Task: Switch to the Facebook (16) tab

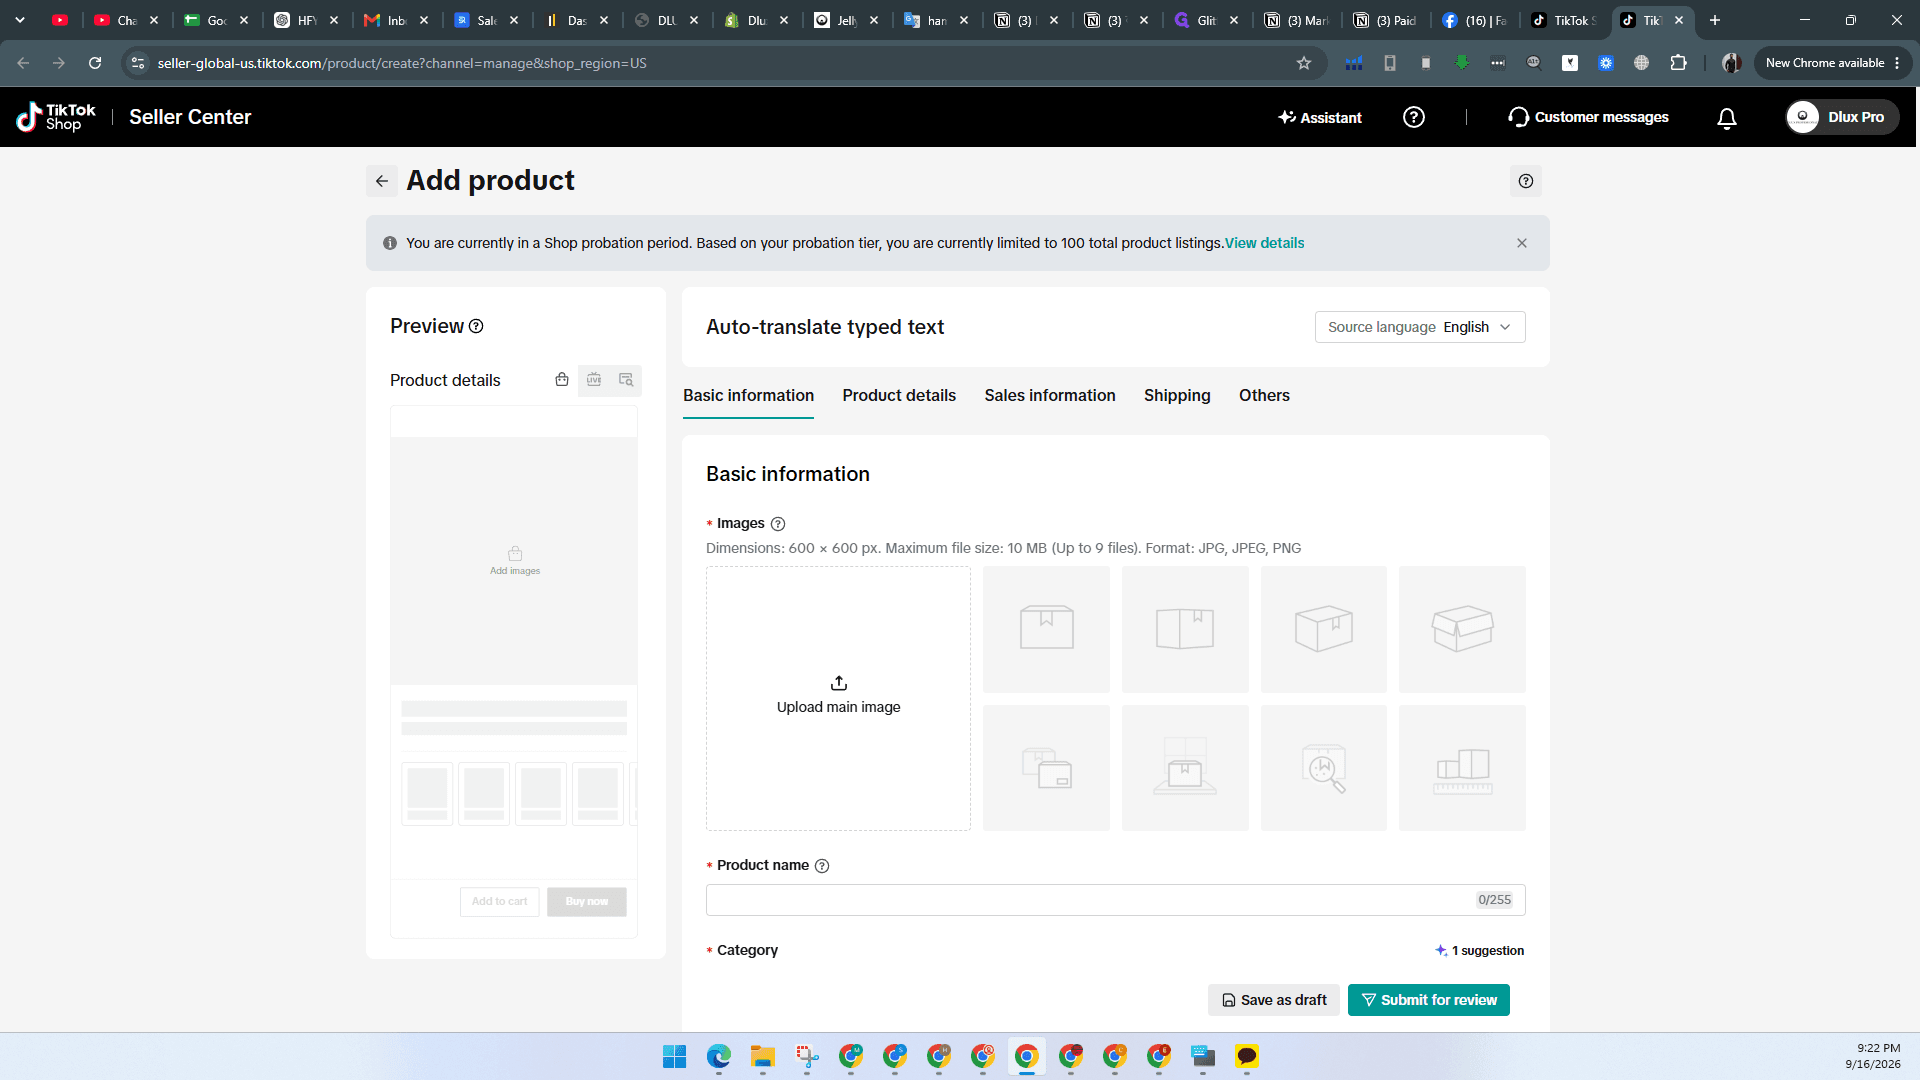Action: [1475, 20]
